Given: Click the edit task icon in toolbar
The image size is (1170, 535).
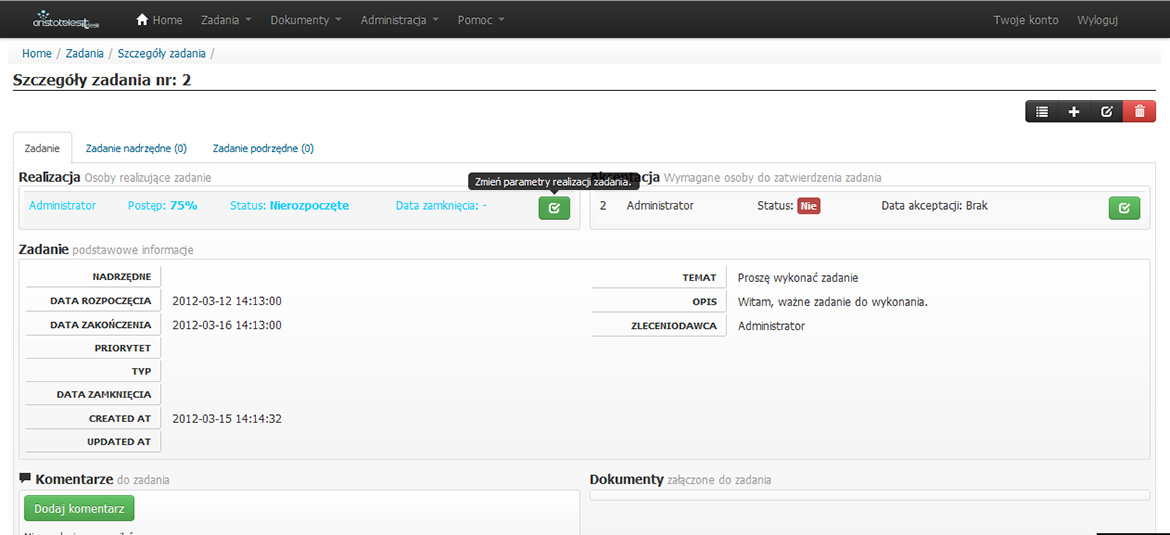Looking at the screenshot, I should click(1106, 112).
